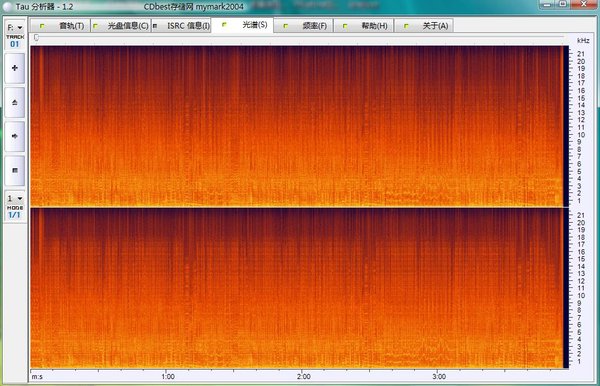Click the eject disc button

point(15,102)
